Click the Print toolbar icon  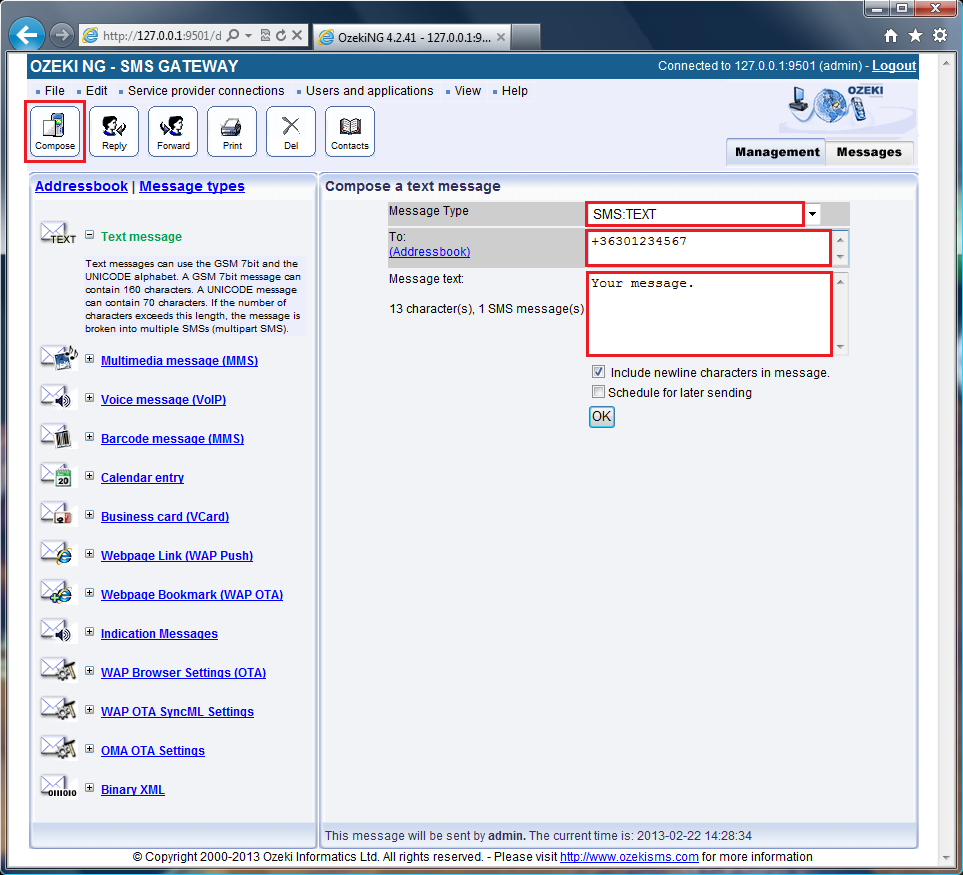tap(232, 131)
